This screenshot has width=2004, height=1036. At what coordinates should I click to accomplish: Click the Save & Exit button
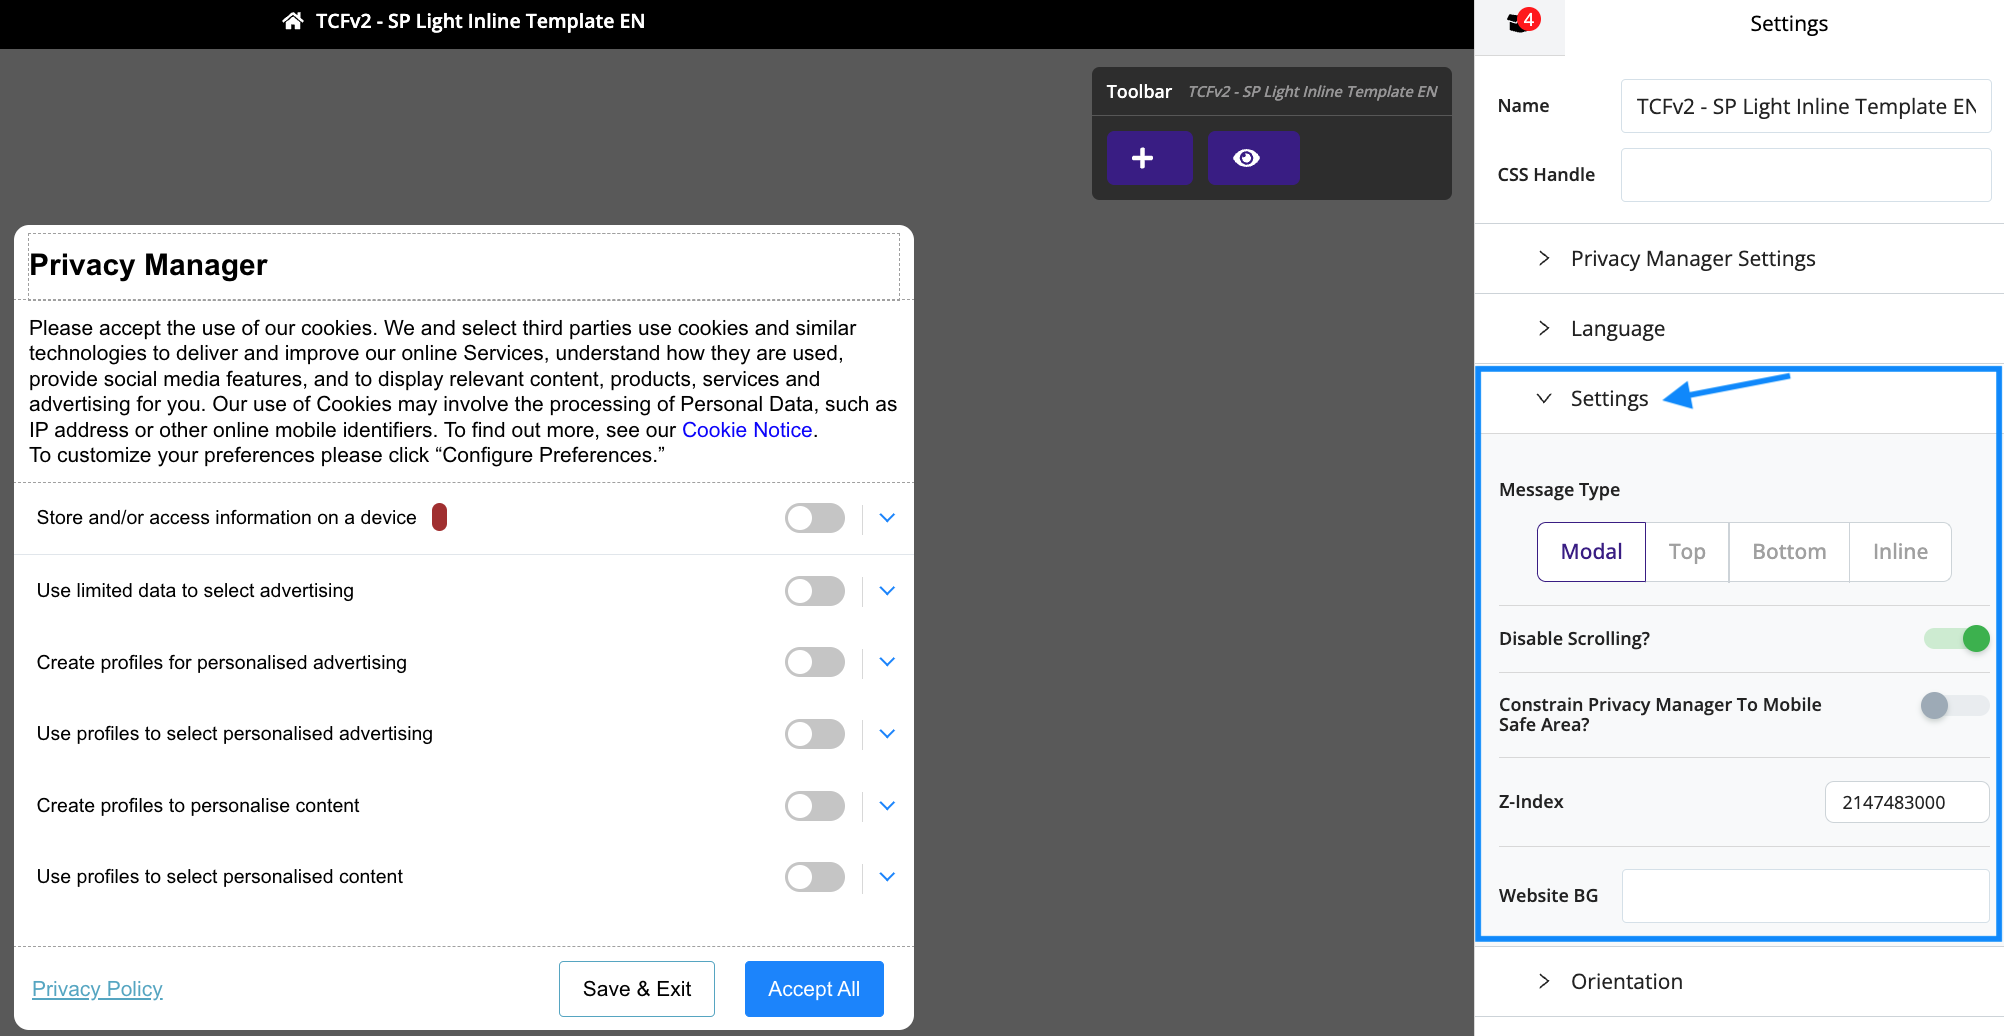637,989
